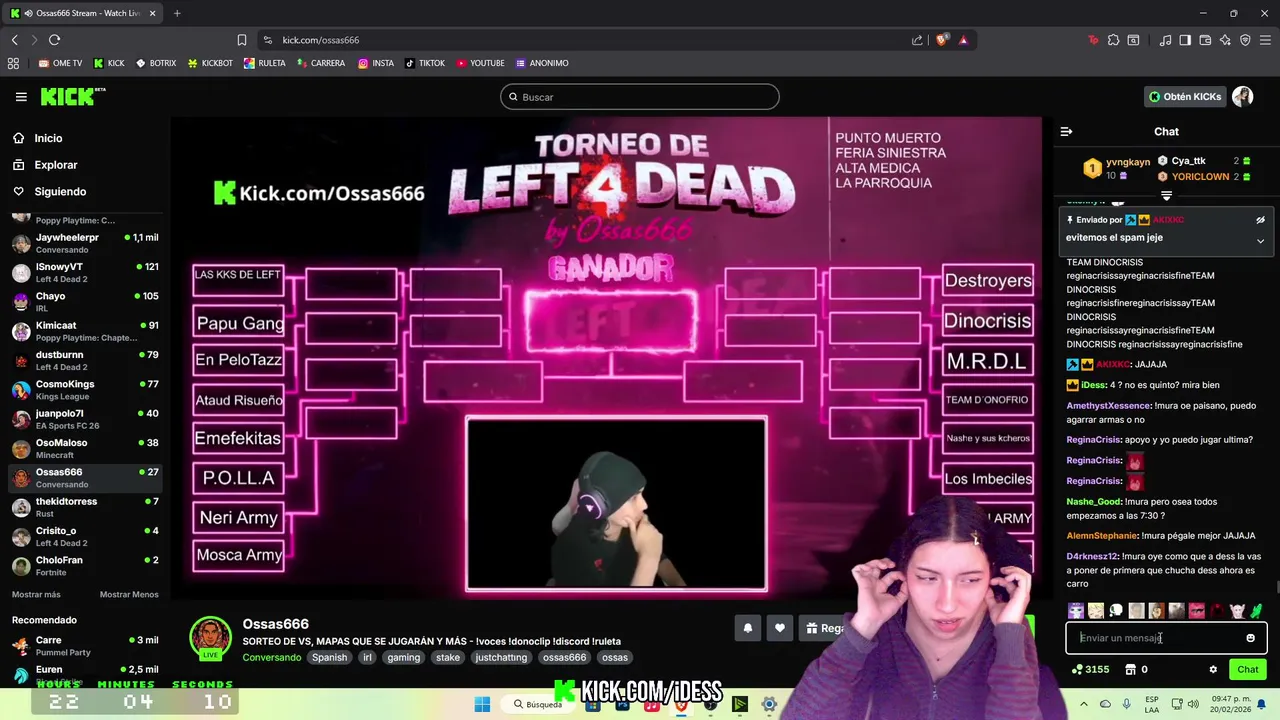Click the 'gaming' stream tag
1280x720 pixels.
coord(404,657)
